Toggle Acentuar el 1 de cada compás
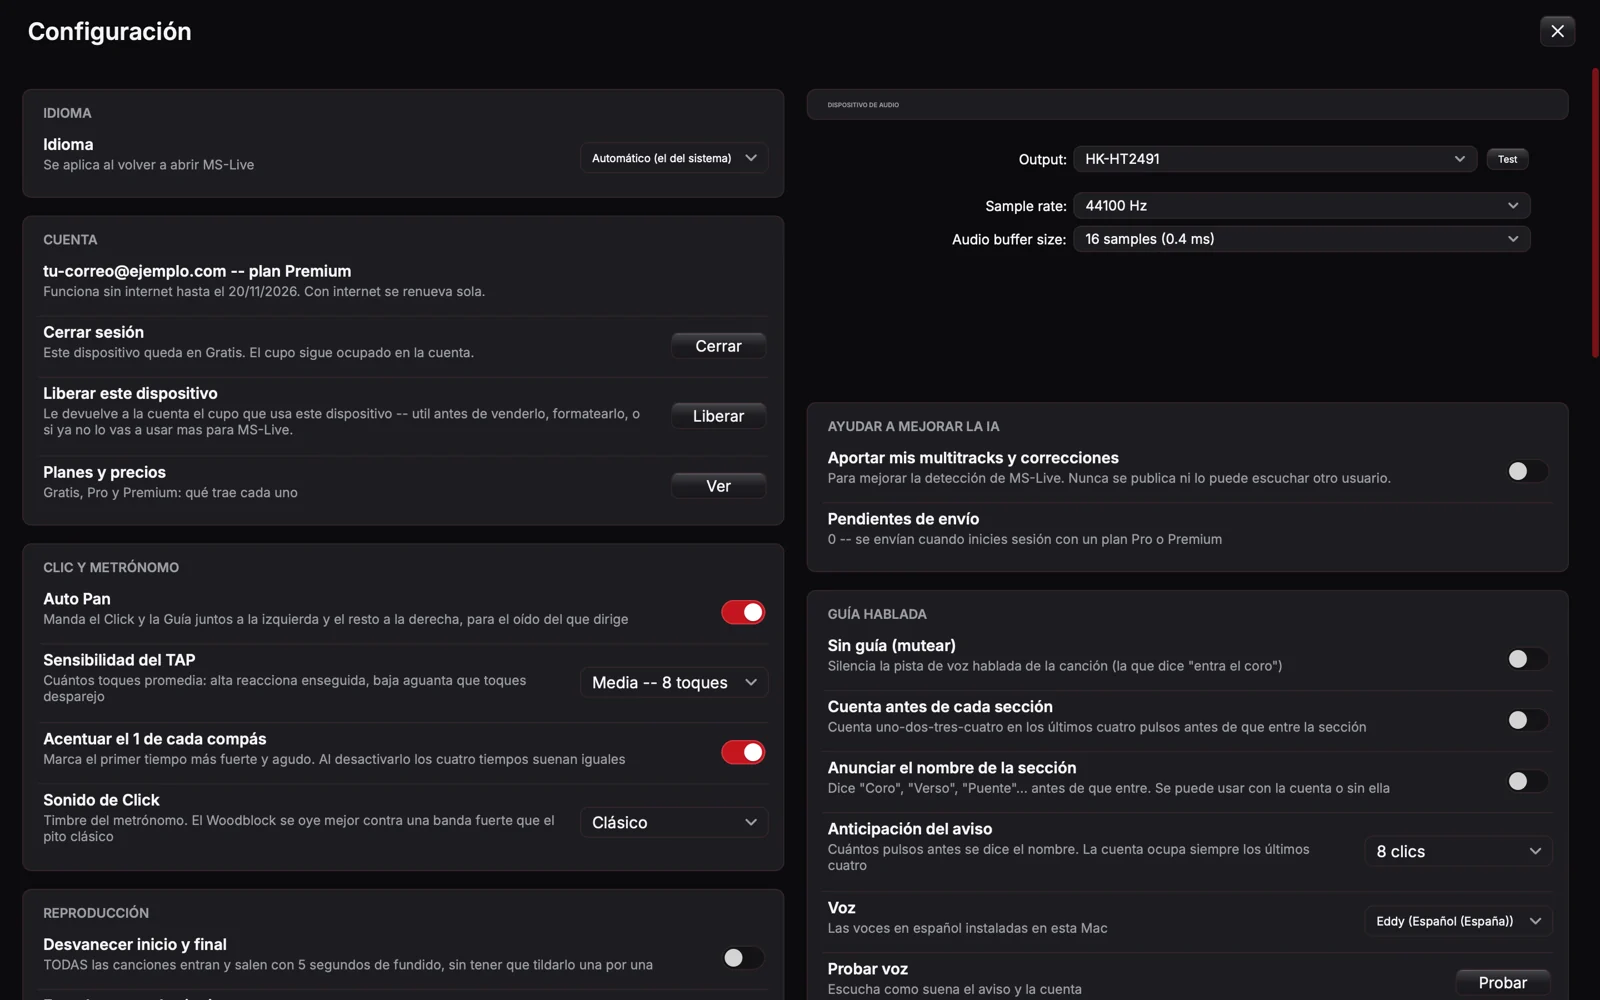The image size is (1600, 1000). (743, 752)
